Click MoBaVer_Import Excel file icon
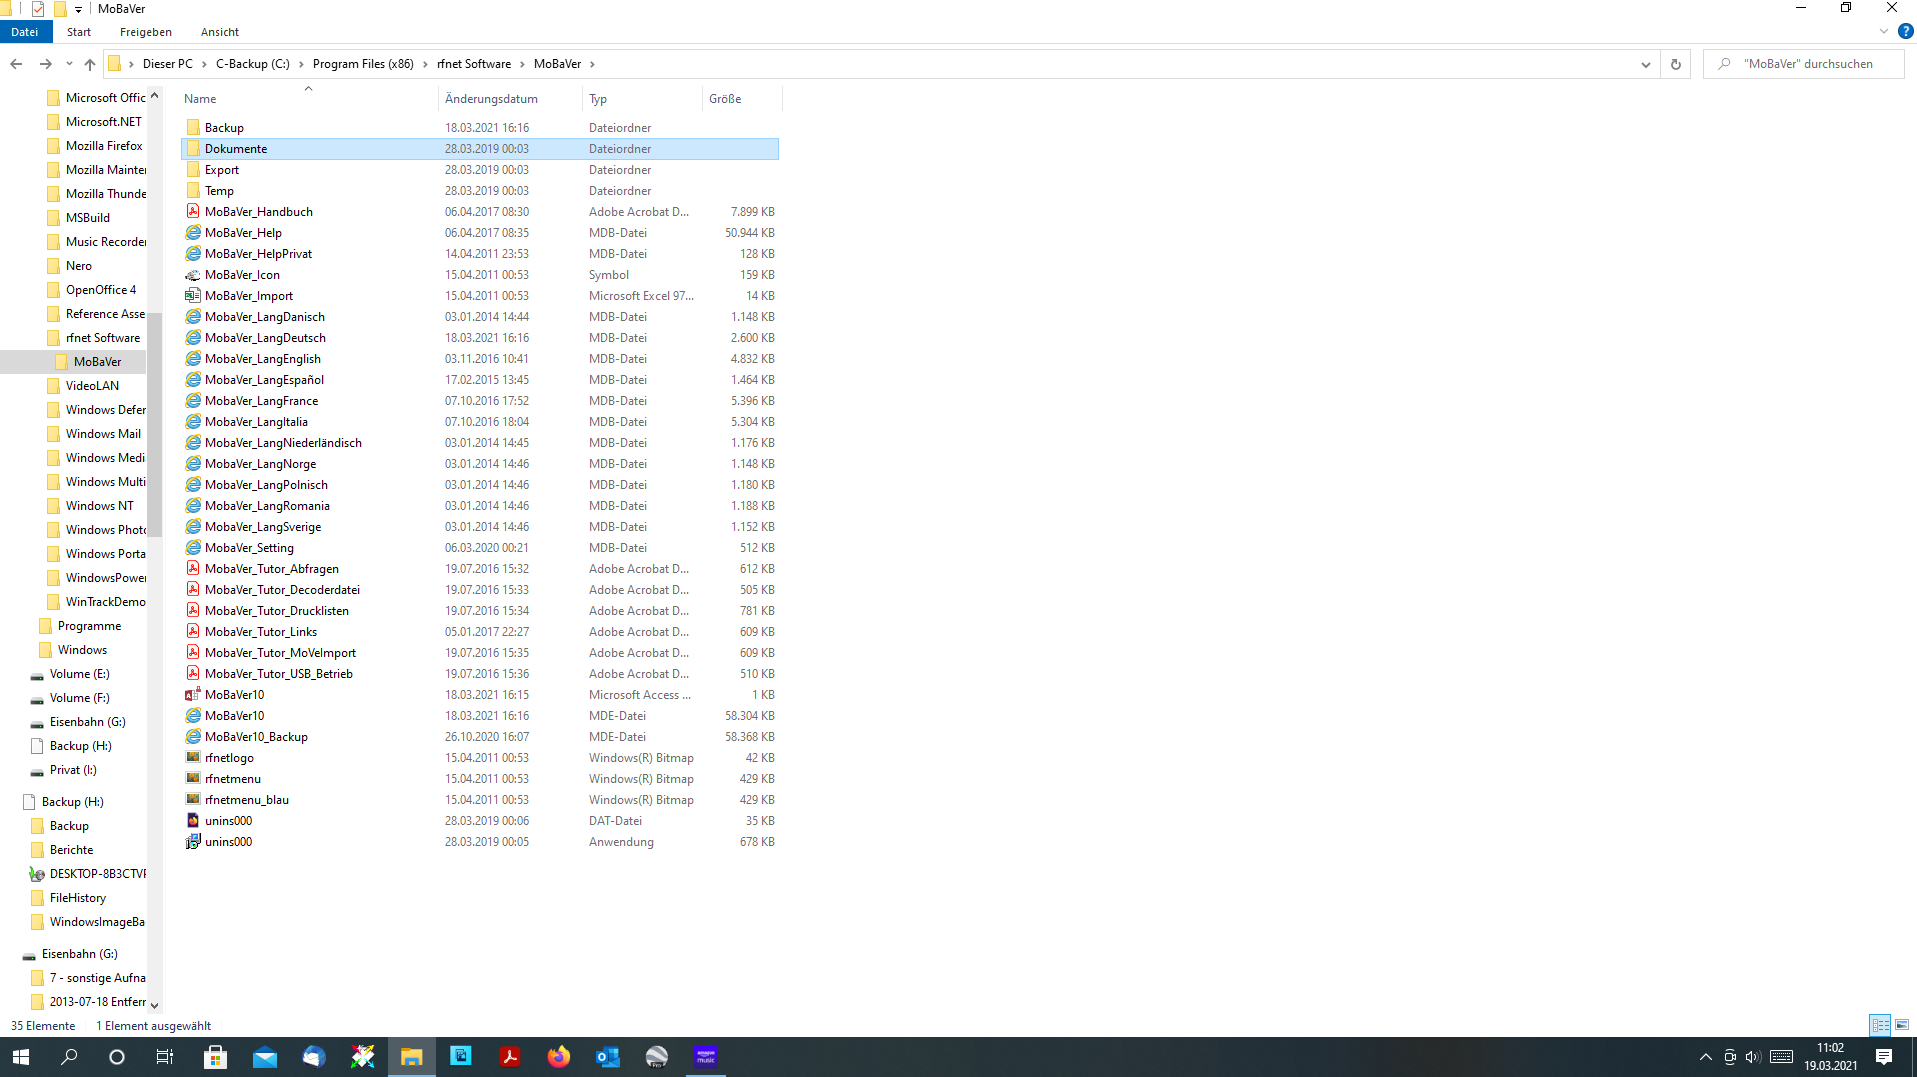Image resolution: width=1917 pixels, height=1077 pixels. point(193,295)
